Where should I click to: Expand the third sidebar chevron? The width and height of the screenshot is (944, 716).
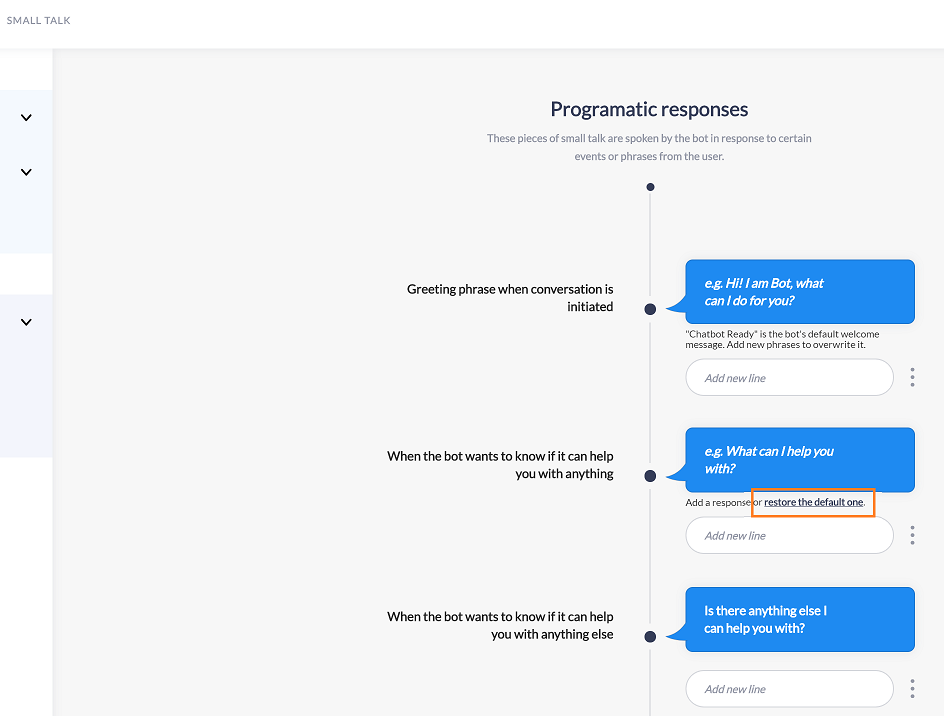click(26, 322)
